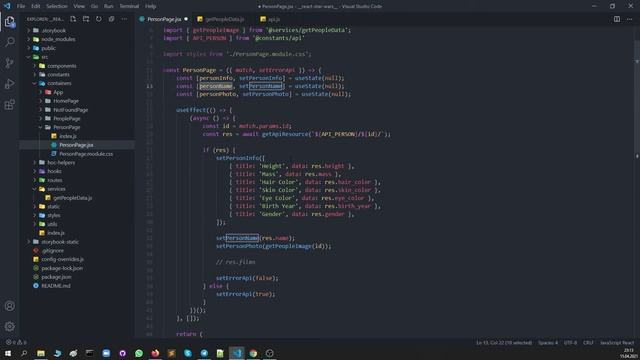
Task: Collapse the services folder
Action: [56, 189]
